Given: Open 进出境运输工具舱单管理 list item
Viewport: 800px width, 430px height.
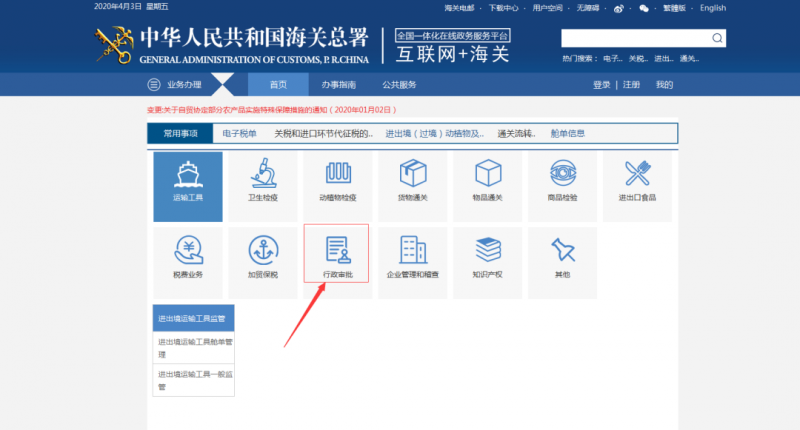Looking at the screenshot, I should click(193, 347).
